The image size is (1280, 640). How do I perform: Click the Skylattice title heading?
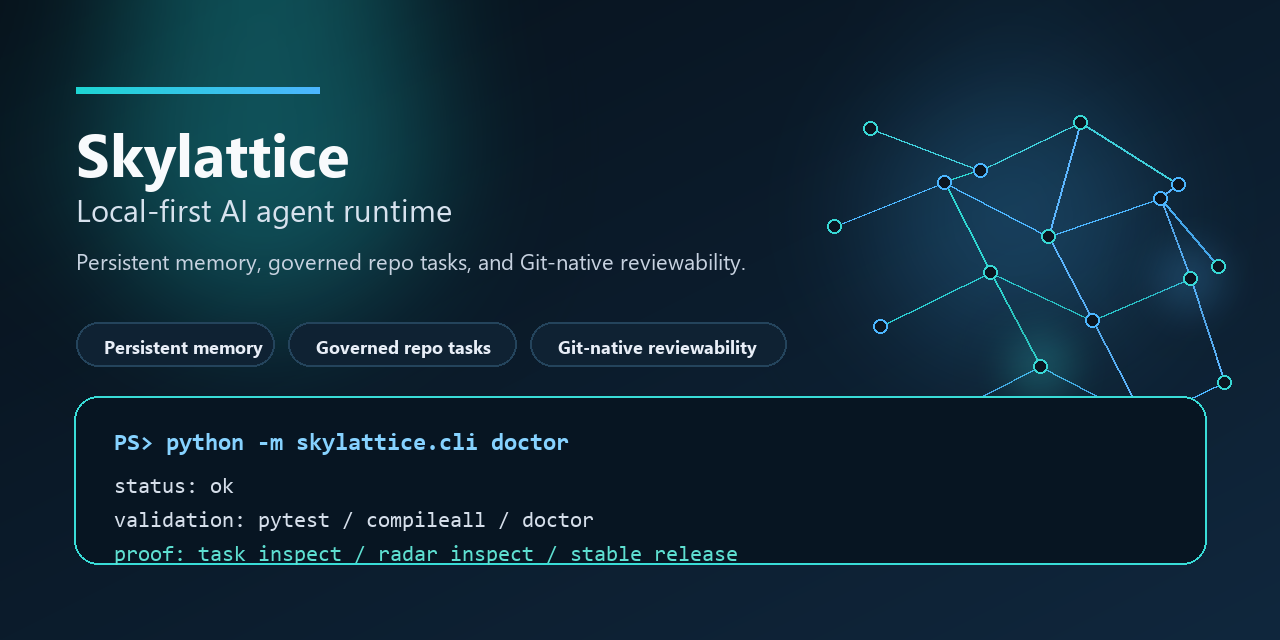coord(212,156)
